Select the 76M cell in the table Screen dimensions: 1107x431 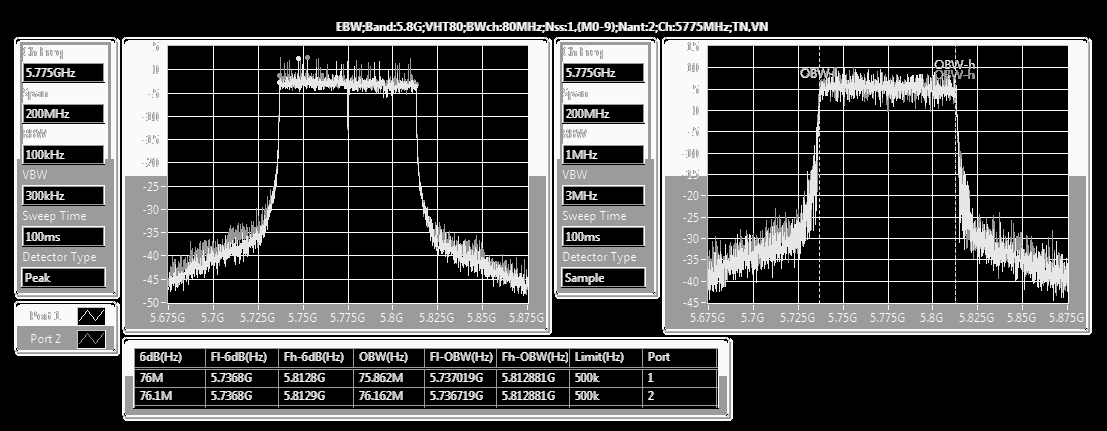(x=170, y=378)
